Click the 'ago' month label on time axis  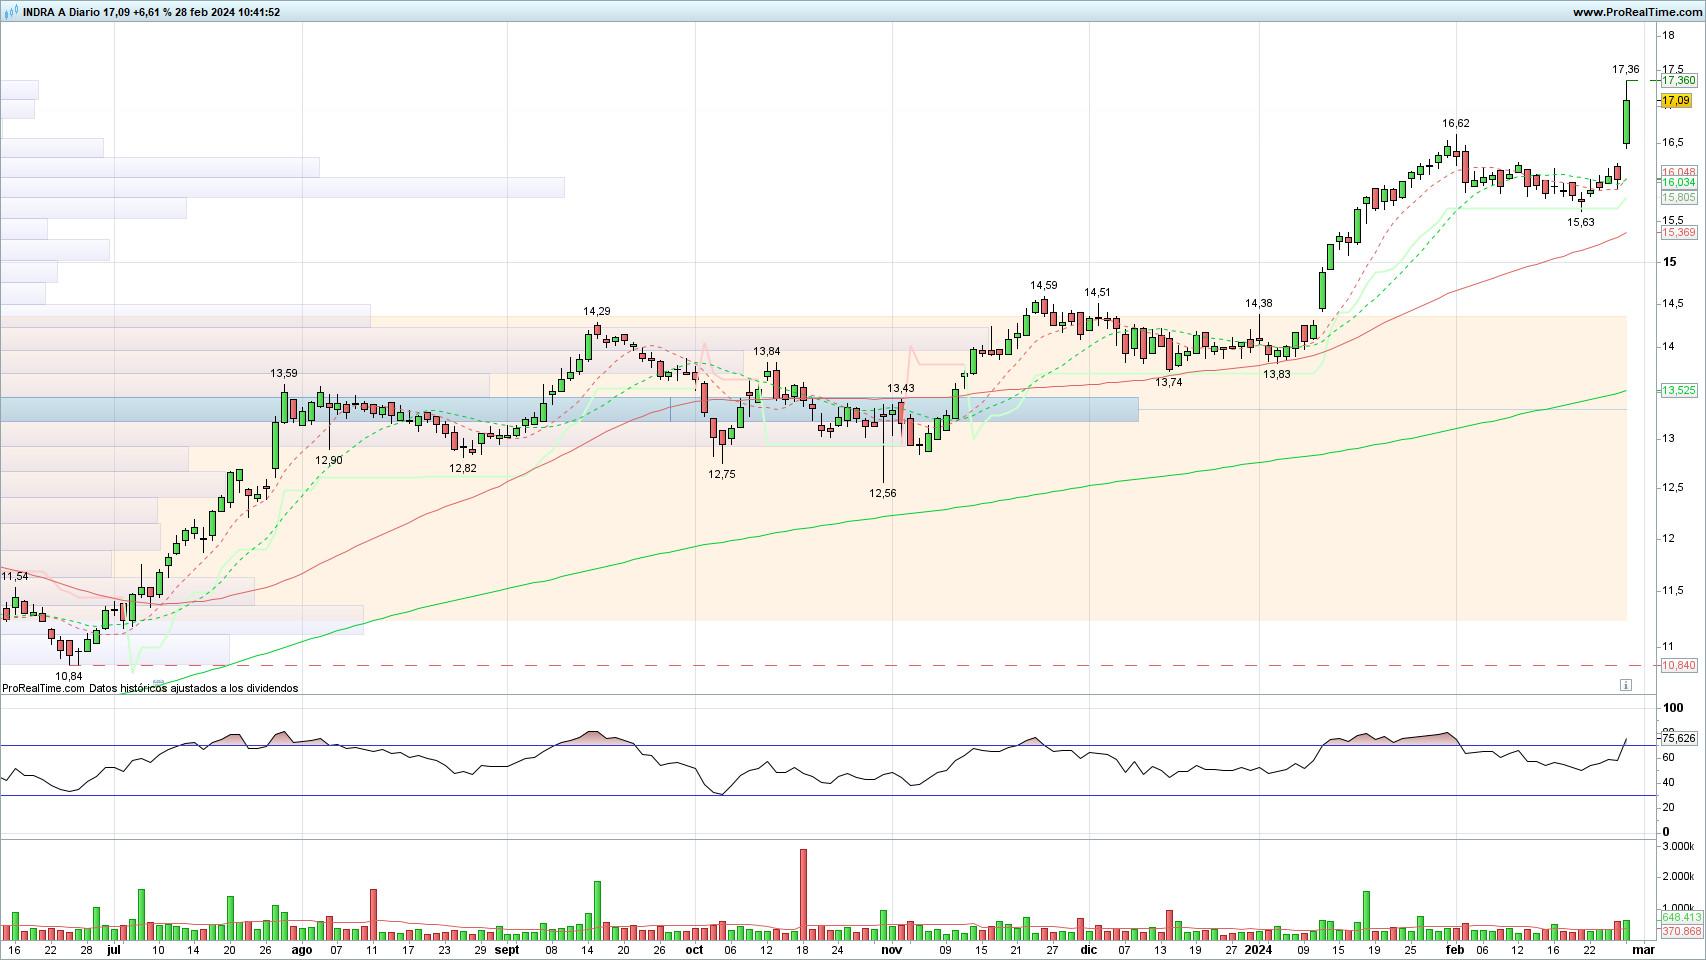(302, 950)
